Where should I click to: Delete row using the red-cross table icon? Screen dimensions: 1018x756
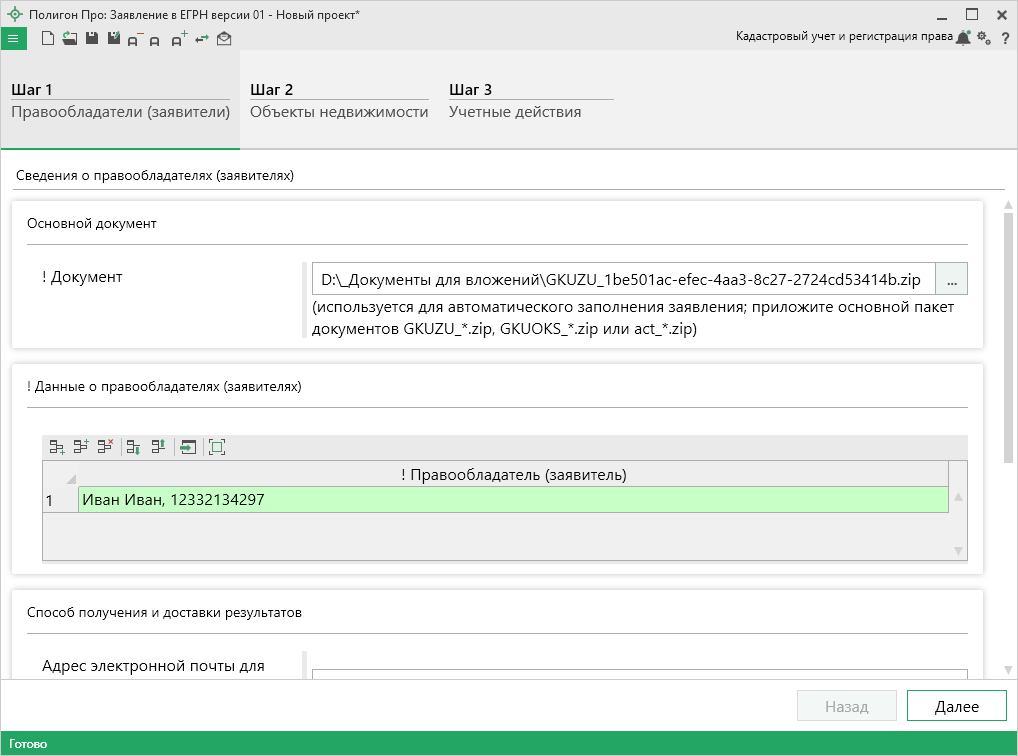tap(105, 447)
